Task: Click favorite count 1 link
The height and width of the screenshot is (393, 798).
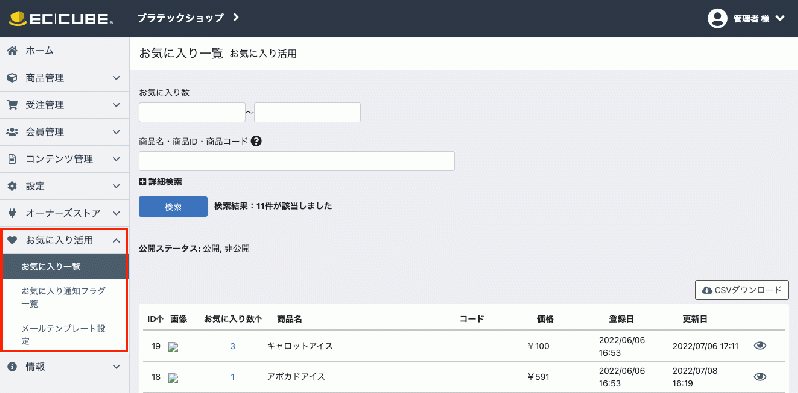Action: tap(233, 377)
